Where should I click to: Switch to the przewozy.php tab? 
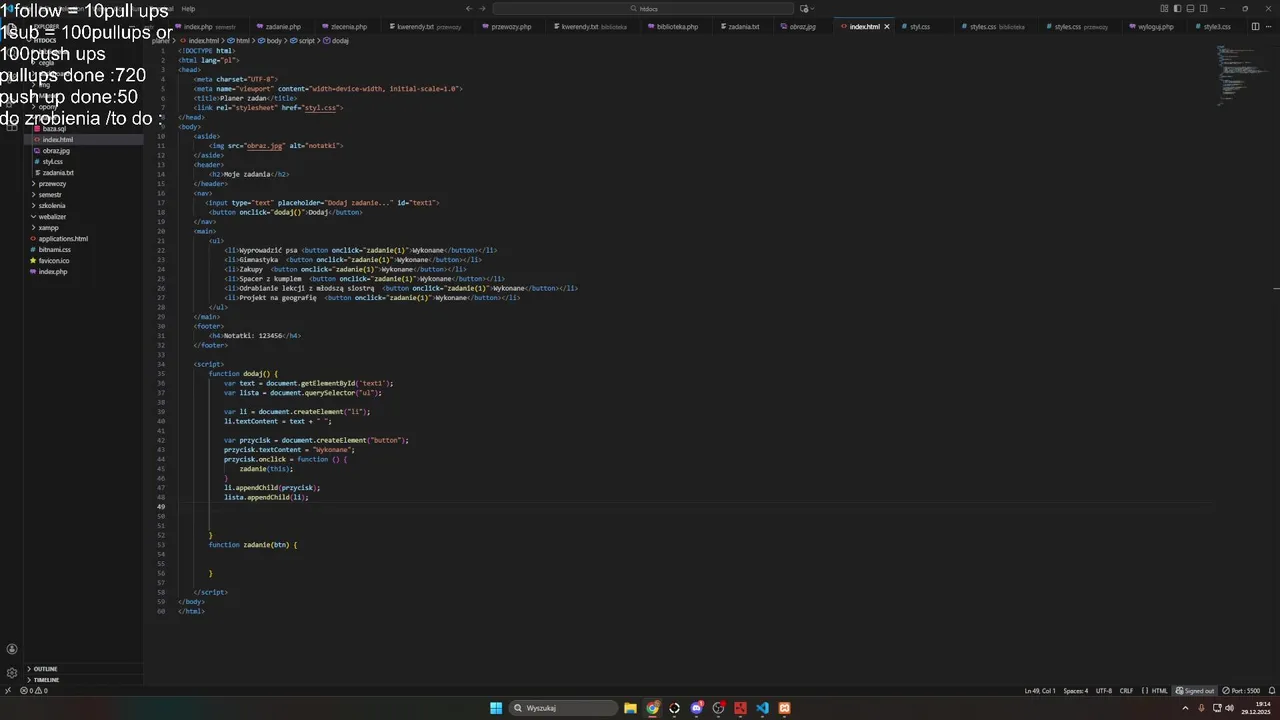click(510, 27)
